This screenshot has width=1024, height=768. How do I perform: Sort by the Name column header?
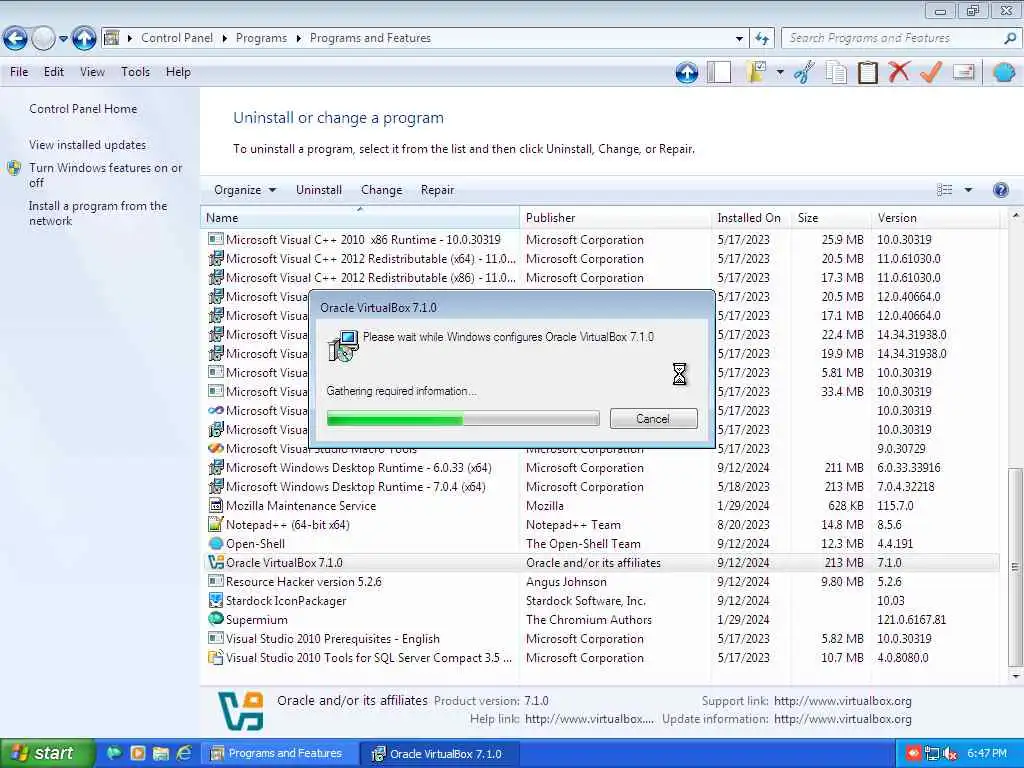(x=360, y=218)
